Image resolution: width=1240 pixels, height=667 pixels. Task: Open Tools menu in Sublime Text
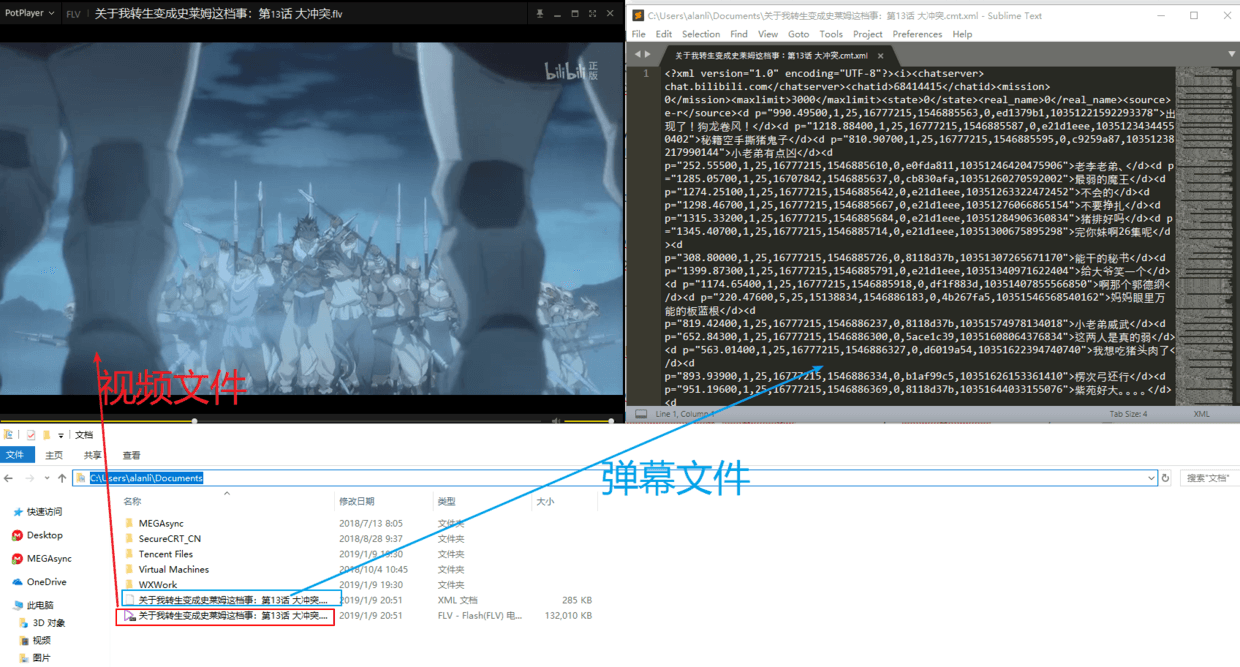(831, 34)
